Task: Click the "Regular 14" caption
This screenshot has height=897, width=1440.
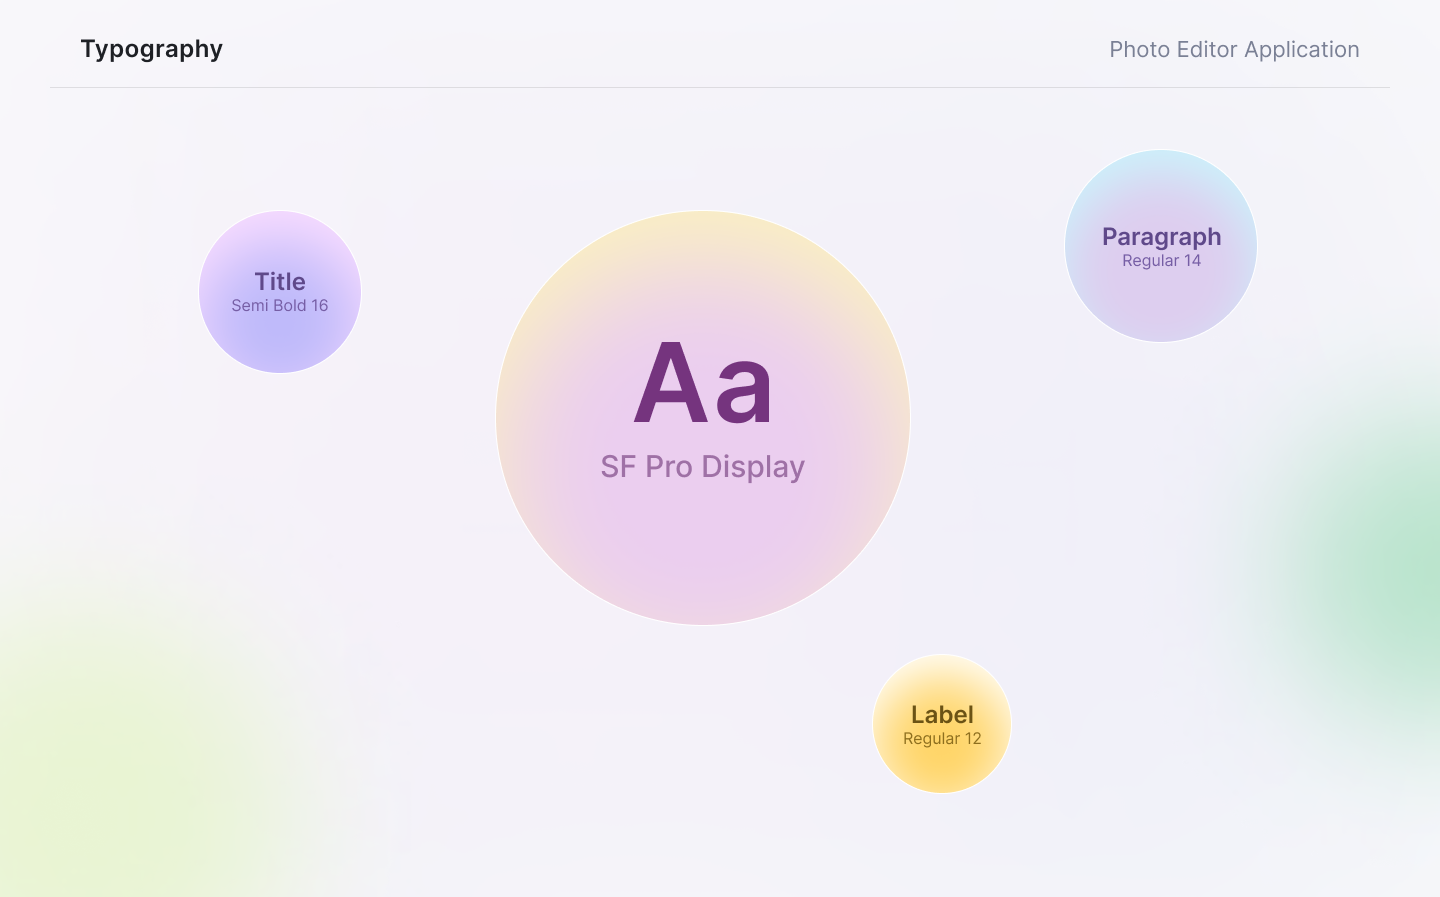Action: (1161, 261)
